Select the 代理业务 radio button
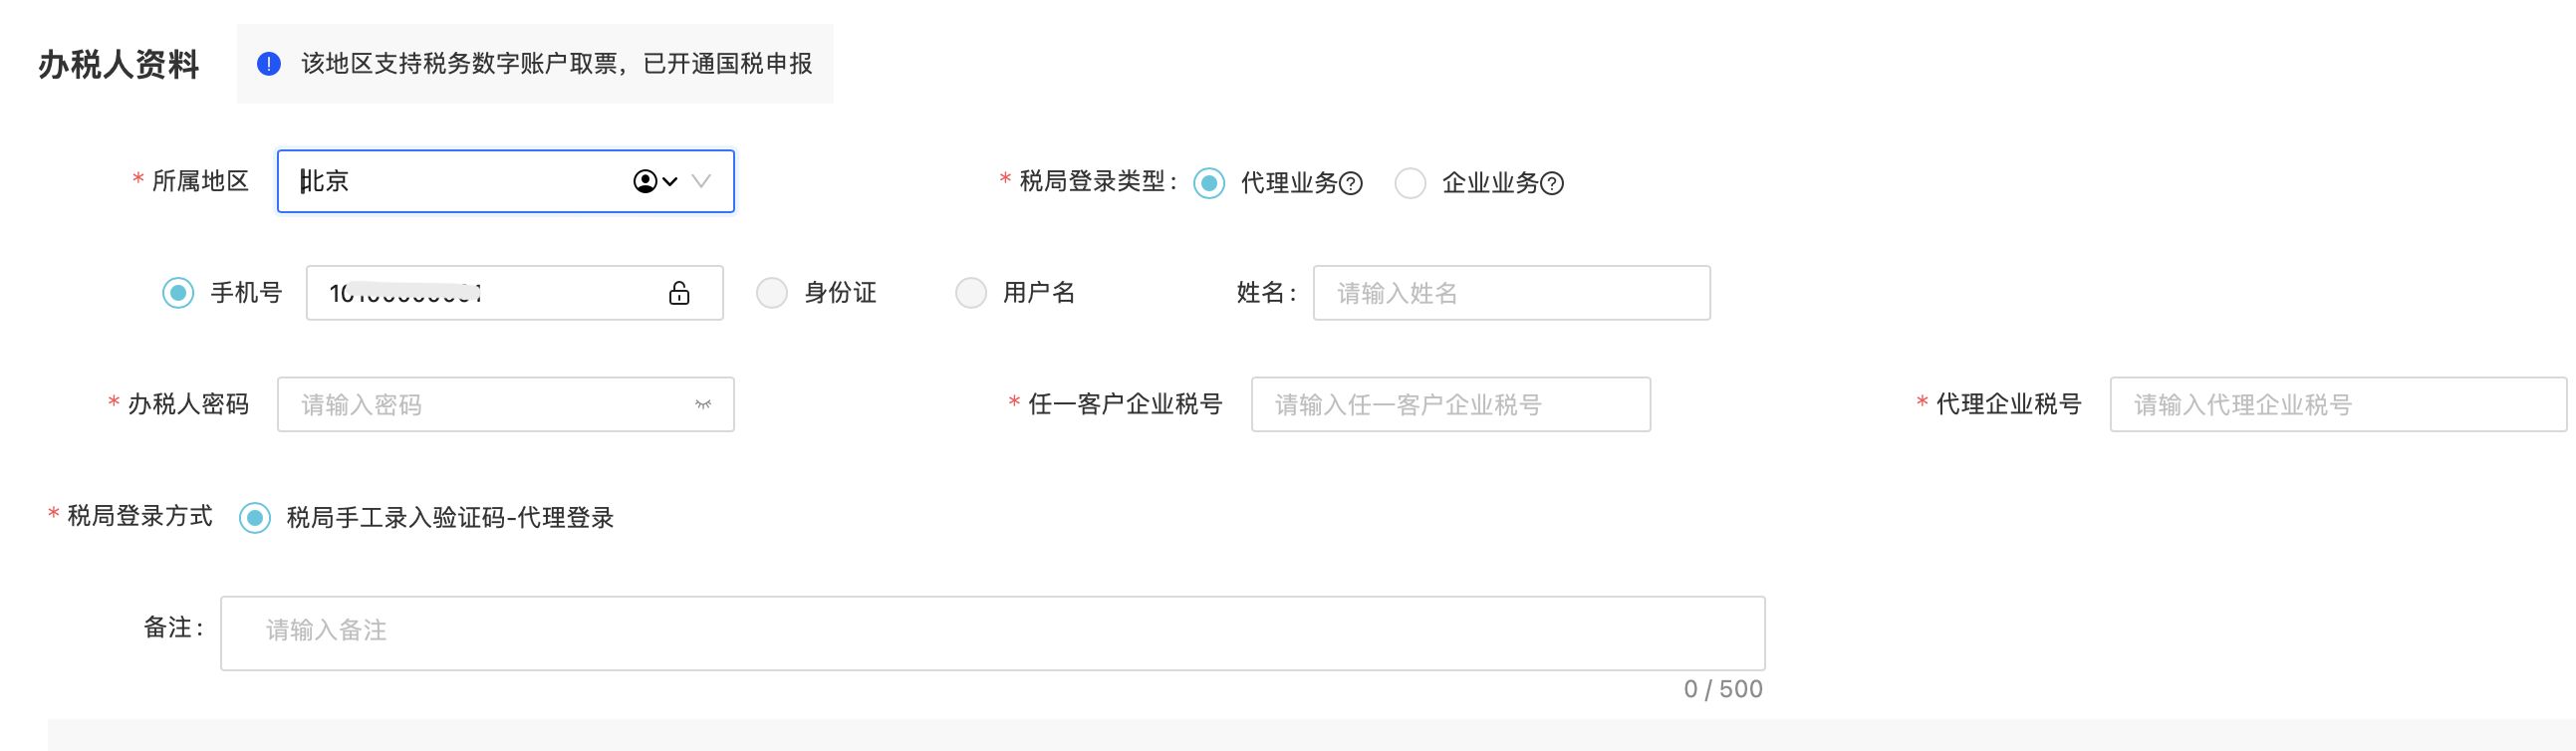Viewport: 2576px width, 751px height. click(1209, 183)
